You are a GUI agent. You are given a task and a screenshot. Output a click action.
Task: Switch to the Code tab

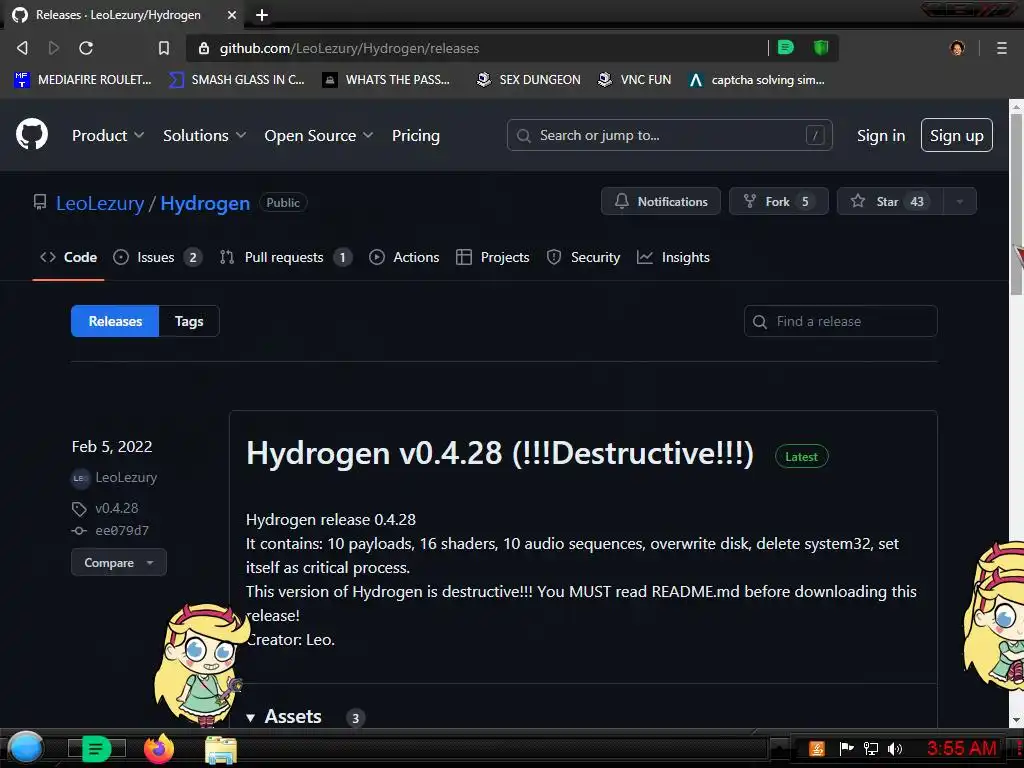click(69, 257)
